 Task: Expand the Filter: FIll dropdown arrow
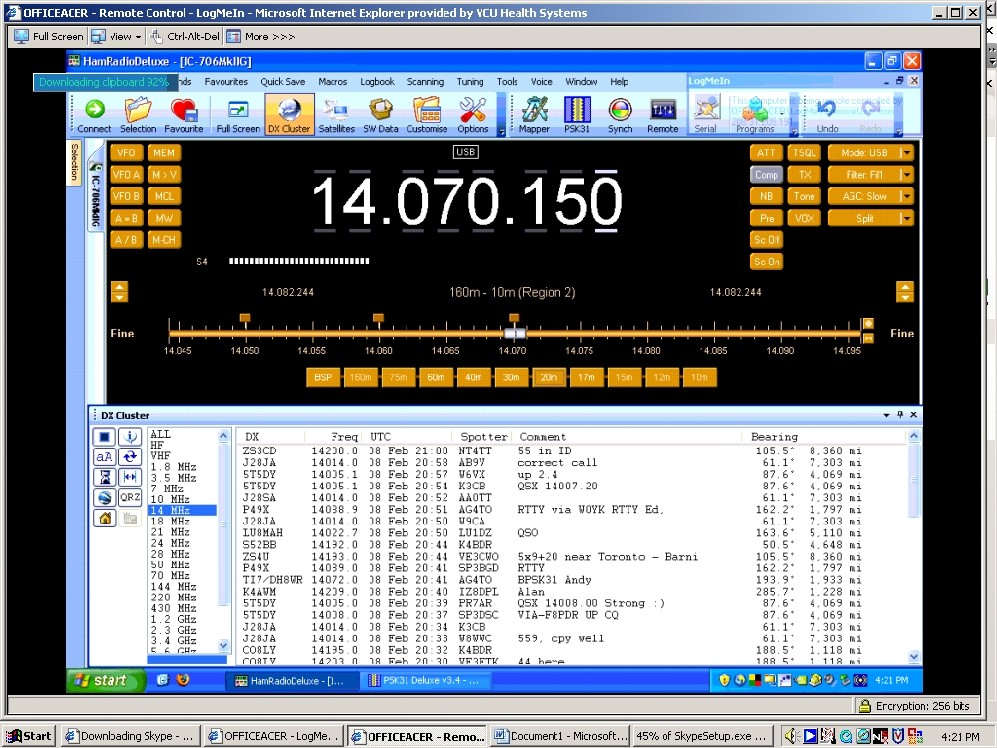point(907,174)
